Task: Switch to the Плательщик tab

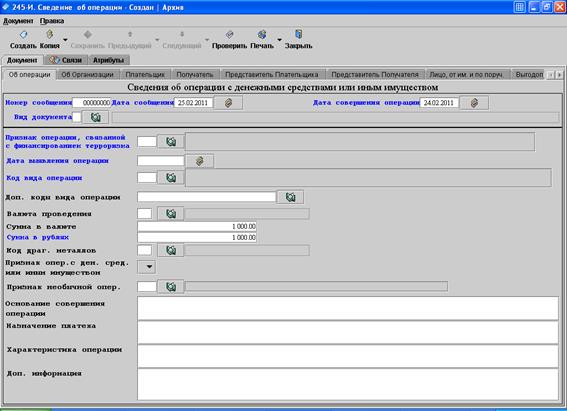Action: [x=145, y=74]
